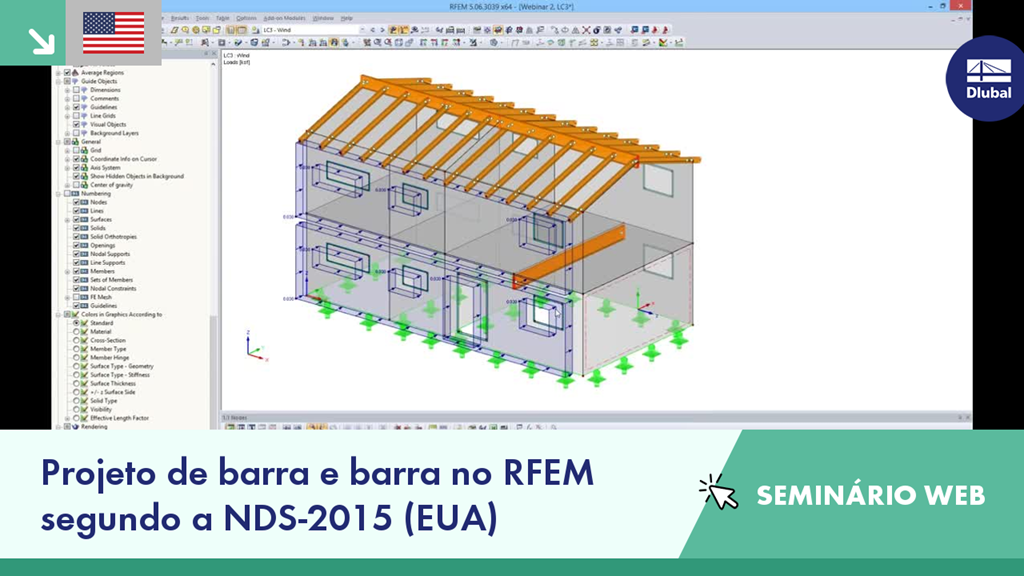Click the United States flag icon

point(114,33)
